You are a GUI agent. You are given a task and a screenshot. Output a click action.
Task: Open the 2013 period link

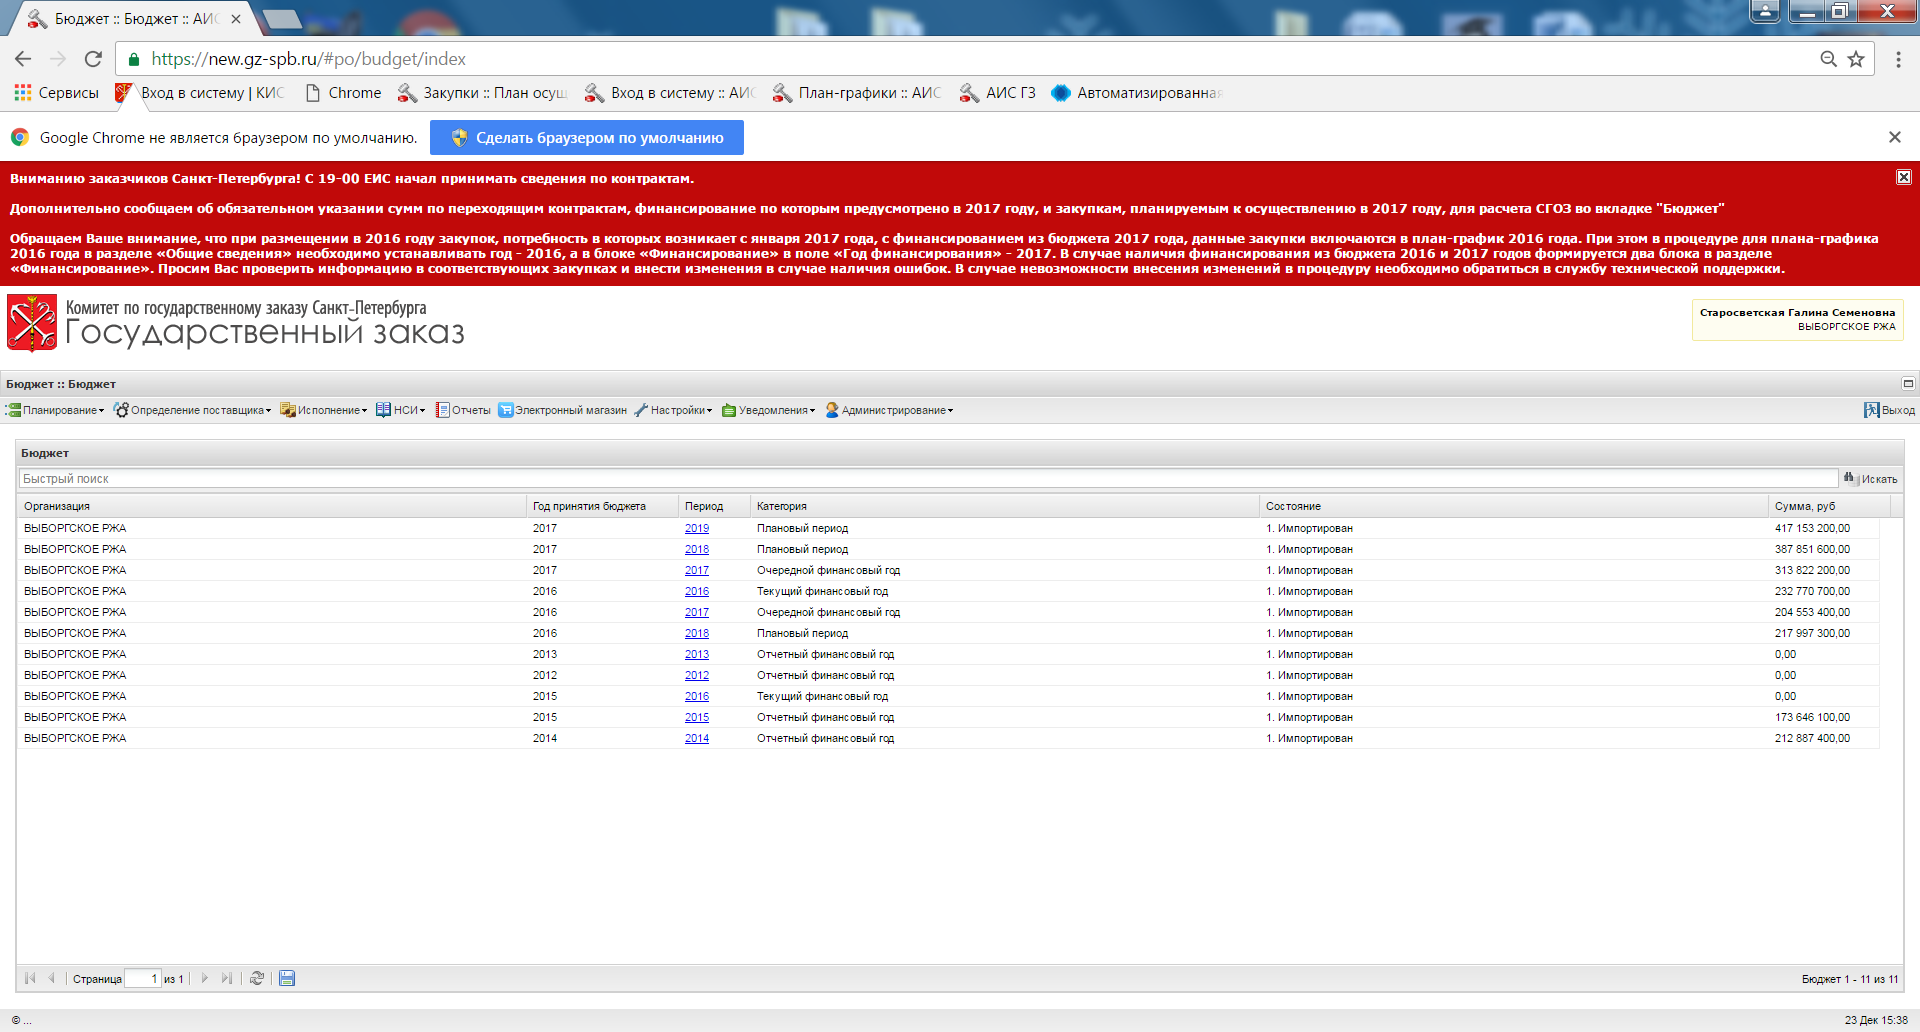coord(697,654)
